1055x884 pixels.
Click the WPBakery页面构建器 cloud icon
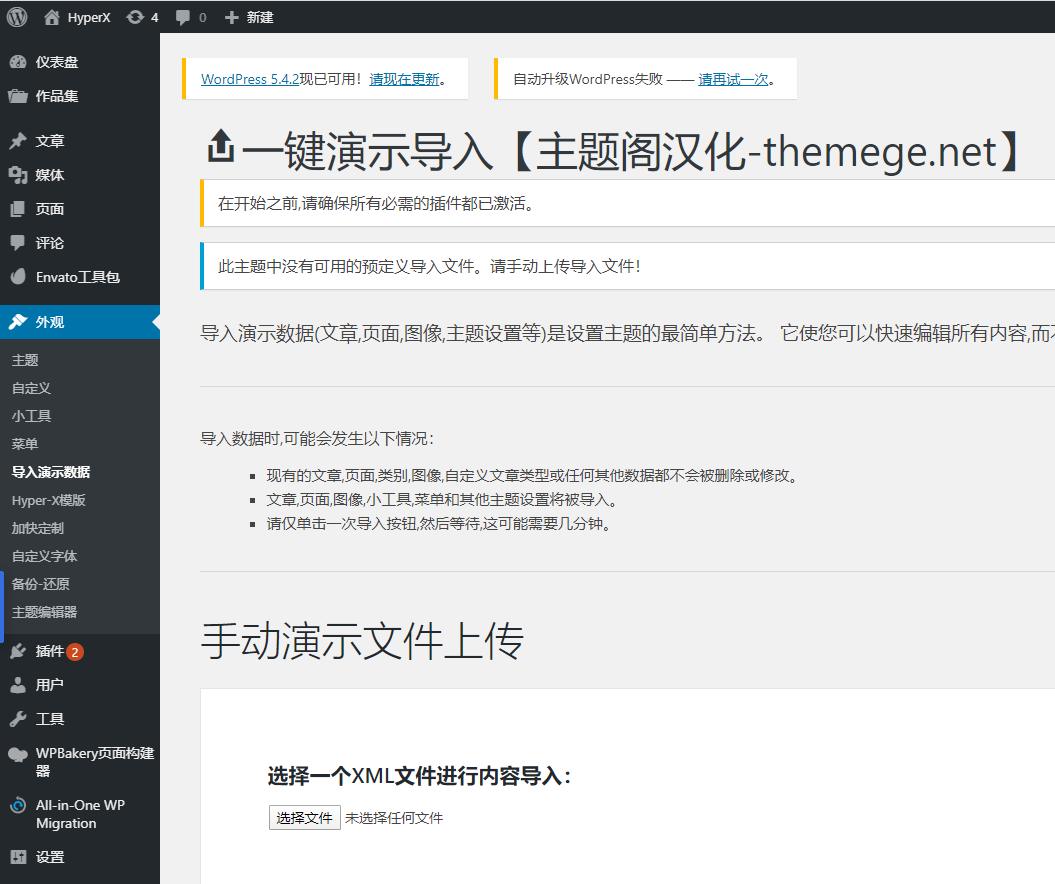pos(18,755)
